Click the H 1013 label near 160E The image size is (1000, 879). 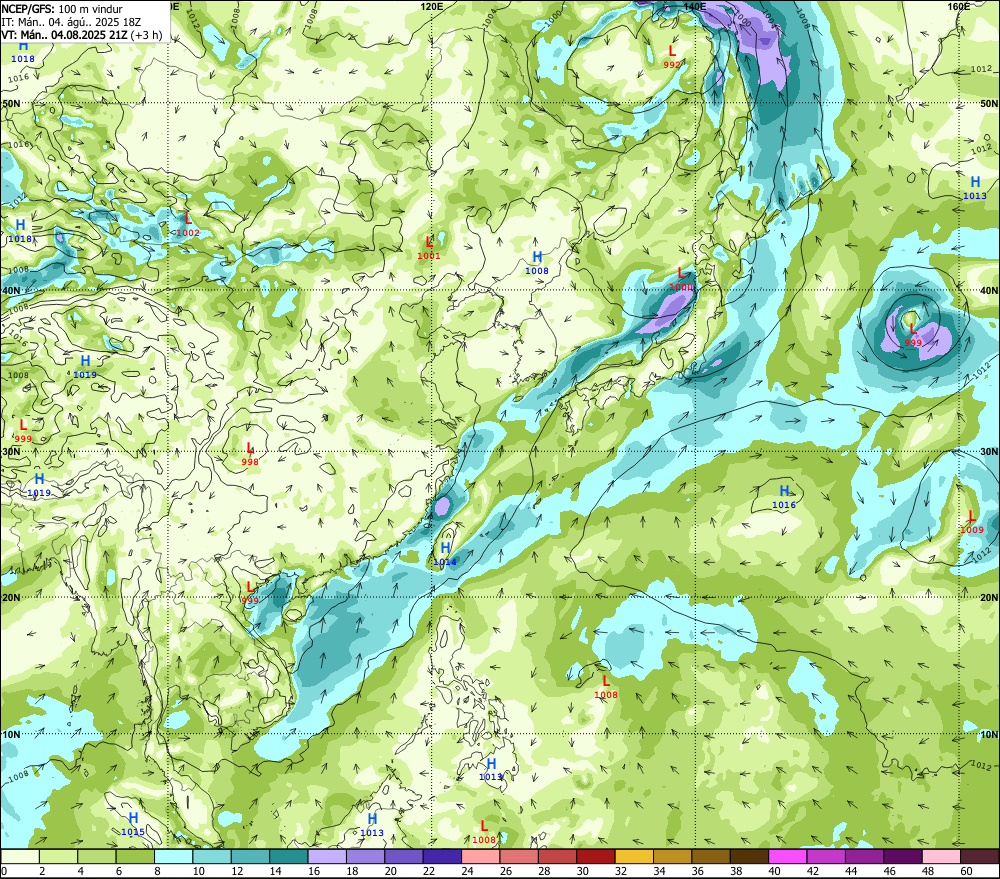tap(974, 188)
